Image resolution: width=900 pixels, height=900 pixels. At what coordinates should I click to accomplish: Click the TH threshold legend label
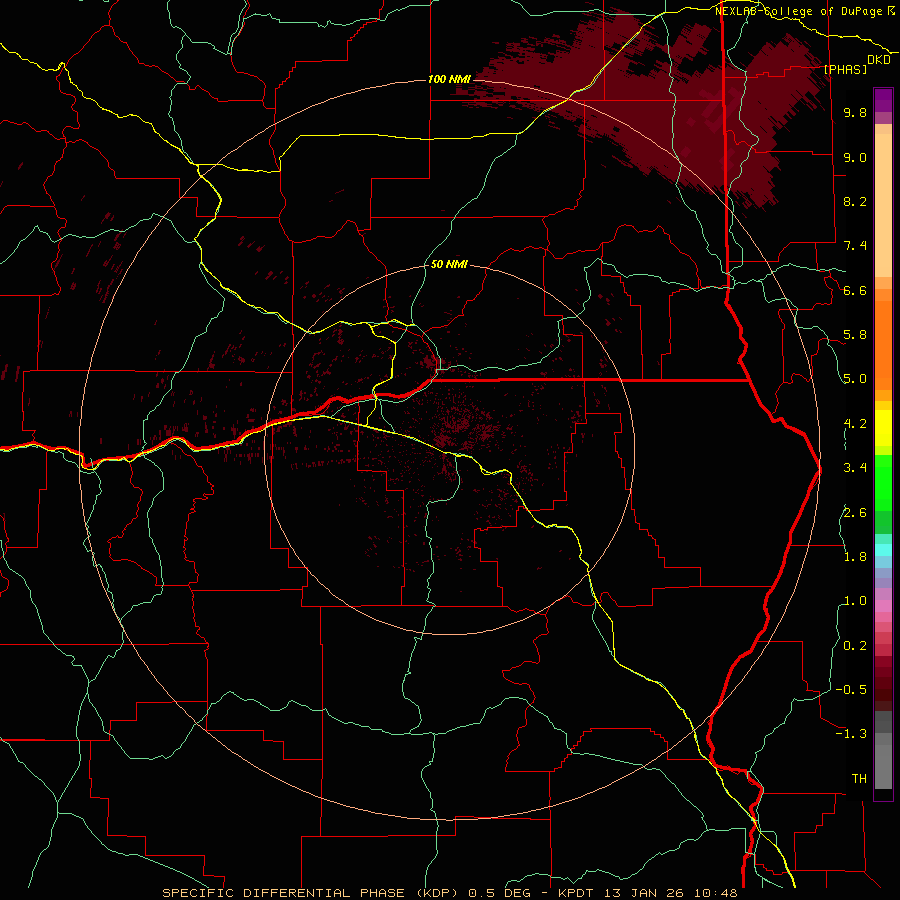(859, 779)
